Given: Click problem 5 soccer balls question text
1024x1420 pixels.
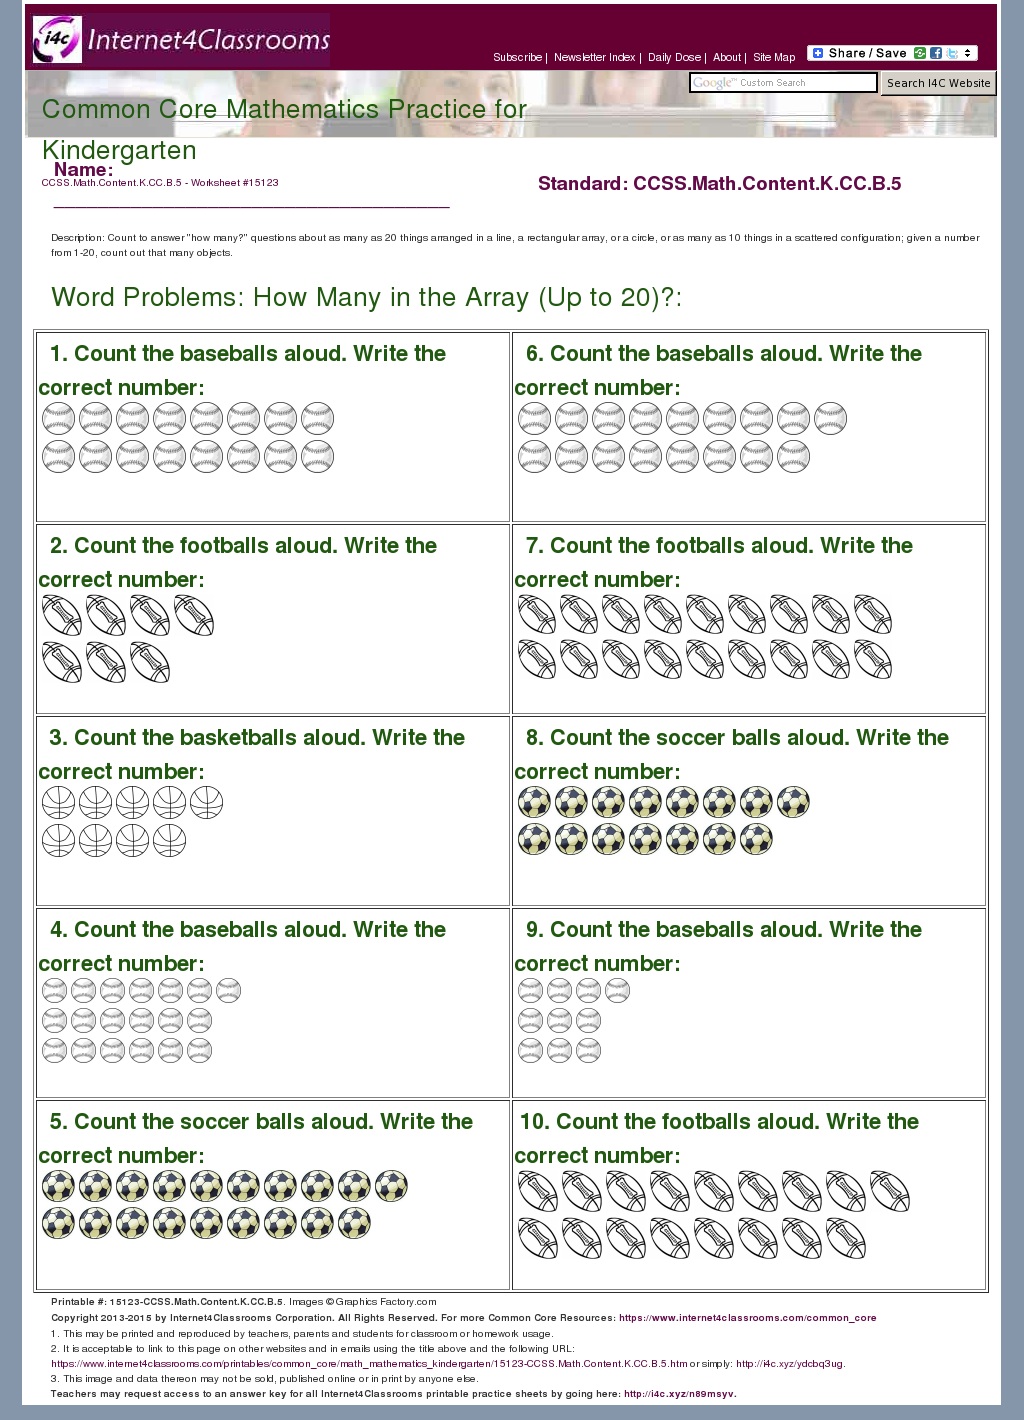Looking at the screenshot, I should (x=256, y=1138).
